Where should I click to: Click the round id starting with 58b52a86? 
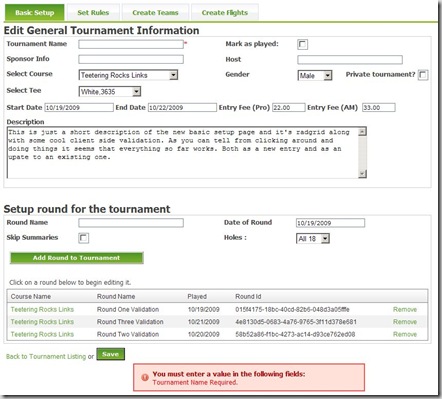(x=295, y=334)
